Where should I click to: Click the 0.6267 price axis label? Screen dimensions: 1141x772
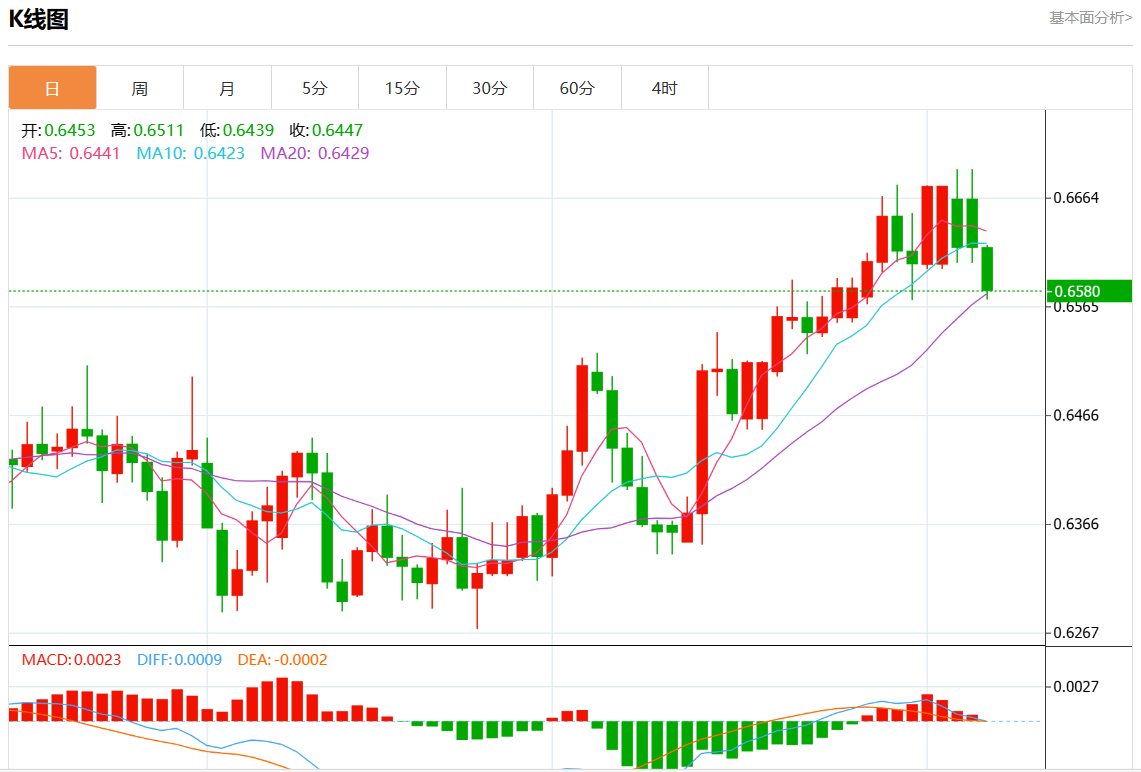point(1076,633)
